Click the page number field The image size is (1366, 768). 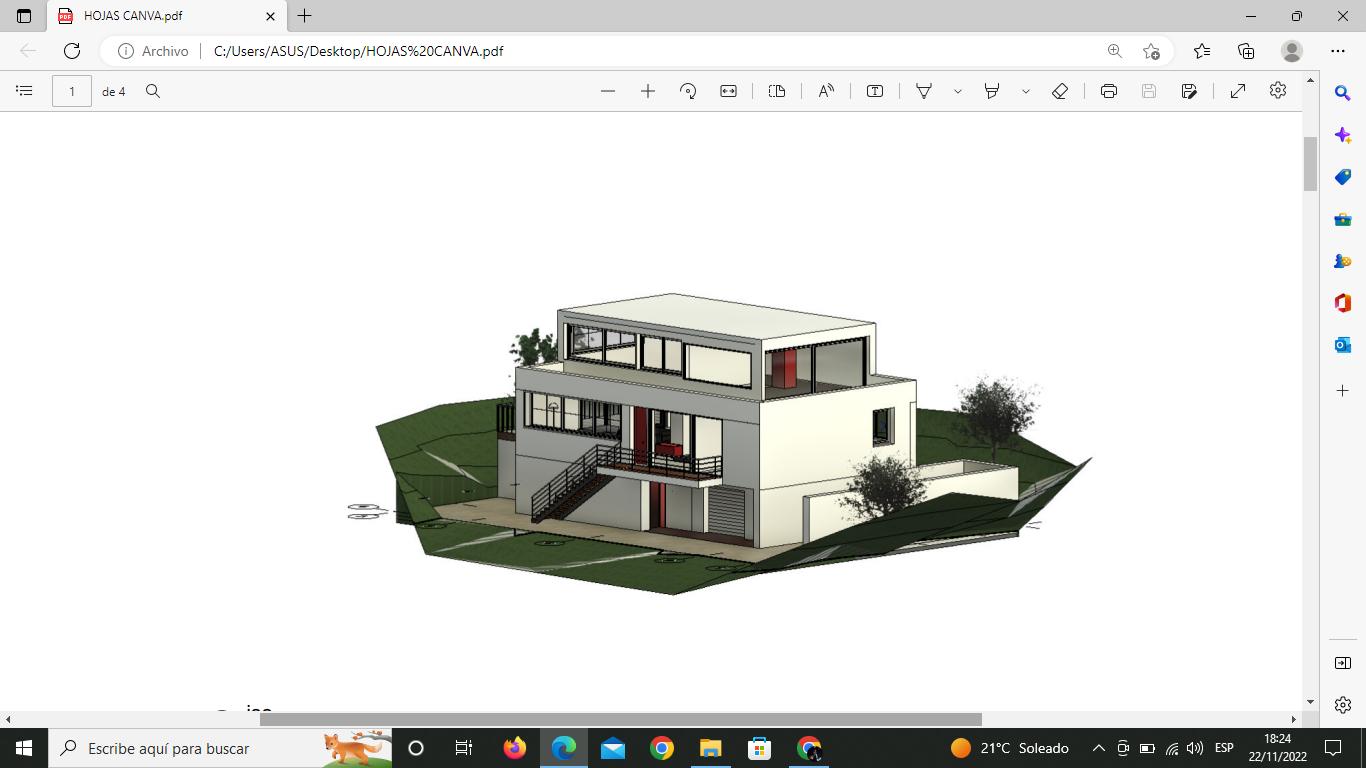(x=72, y=91)
